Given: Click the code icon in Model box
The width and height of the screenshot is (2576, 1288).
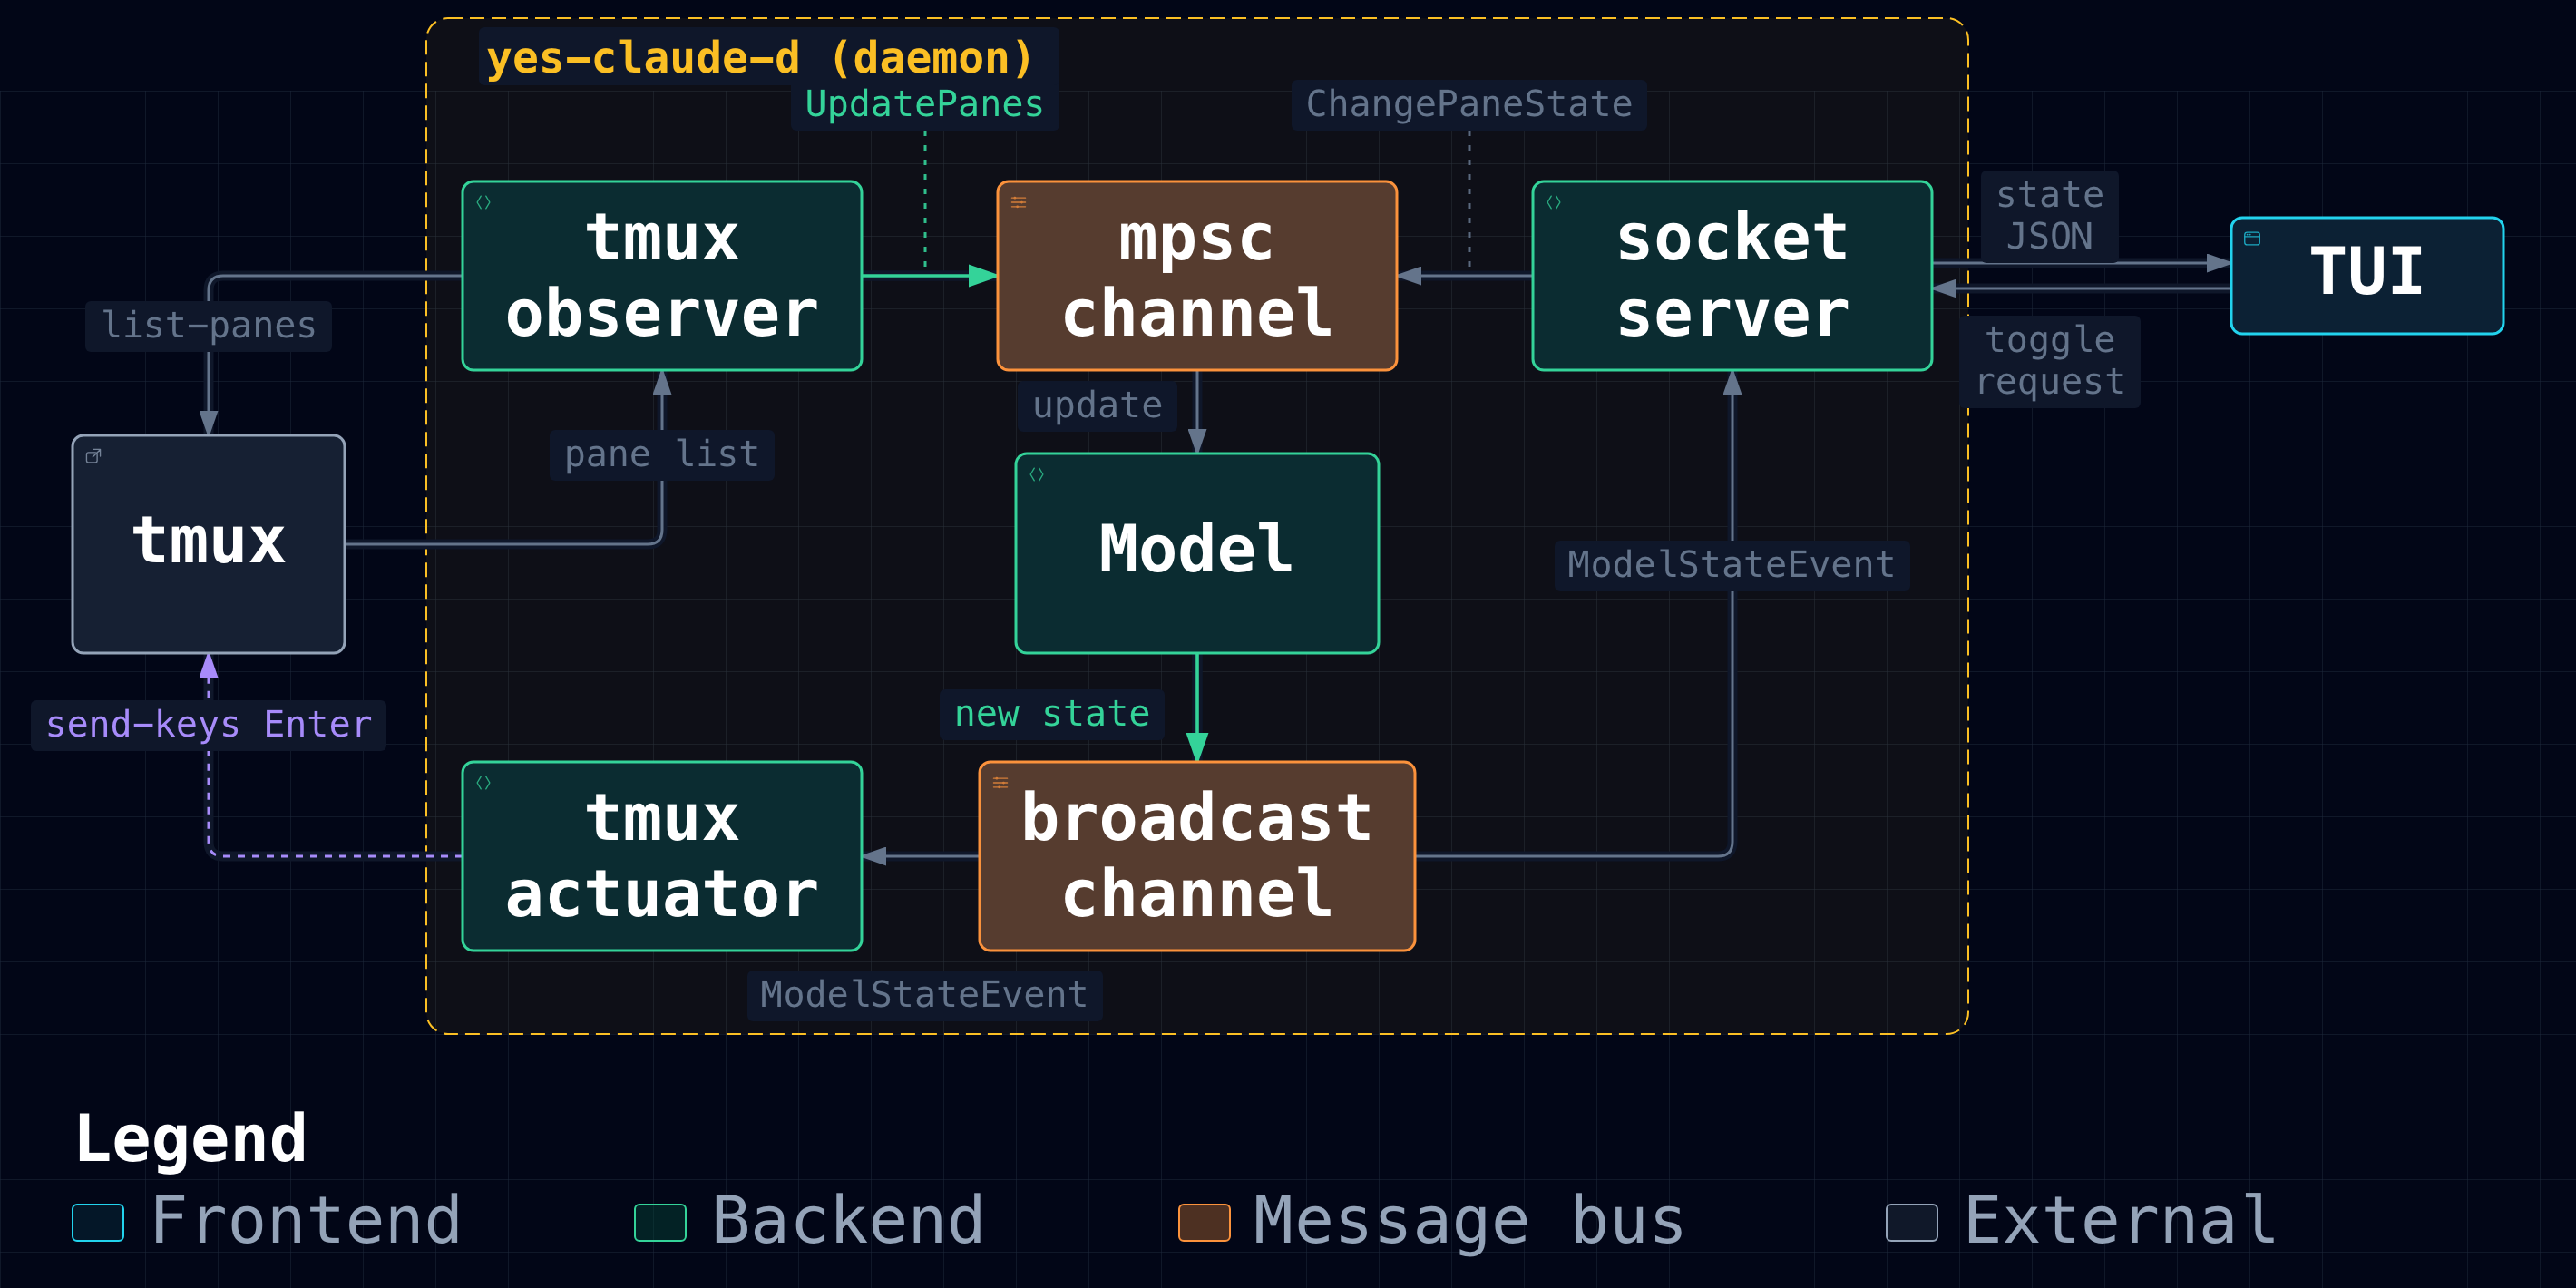Looking at the screenshot, I should click(x=1037, y=474).
